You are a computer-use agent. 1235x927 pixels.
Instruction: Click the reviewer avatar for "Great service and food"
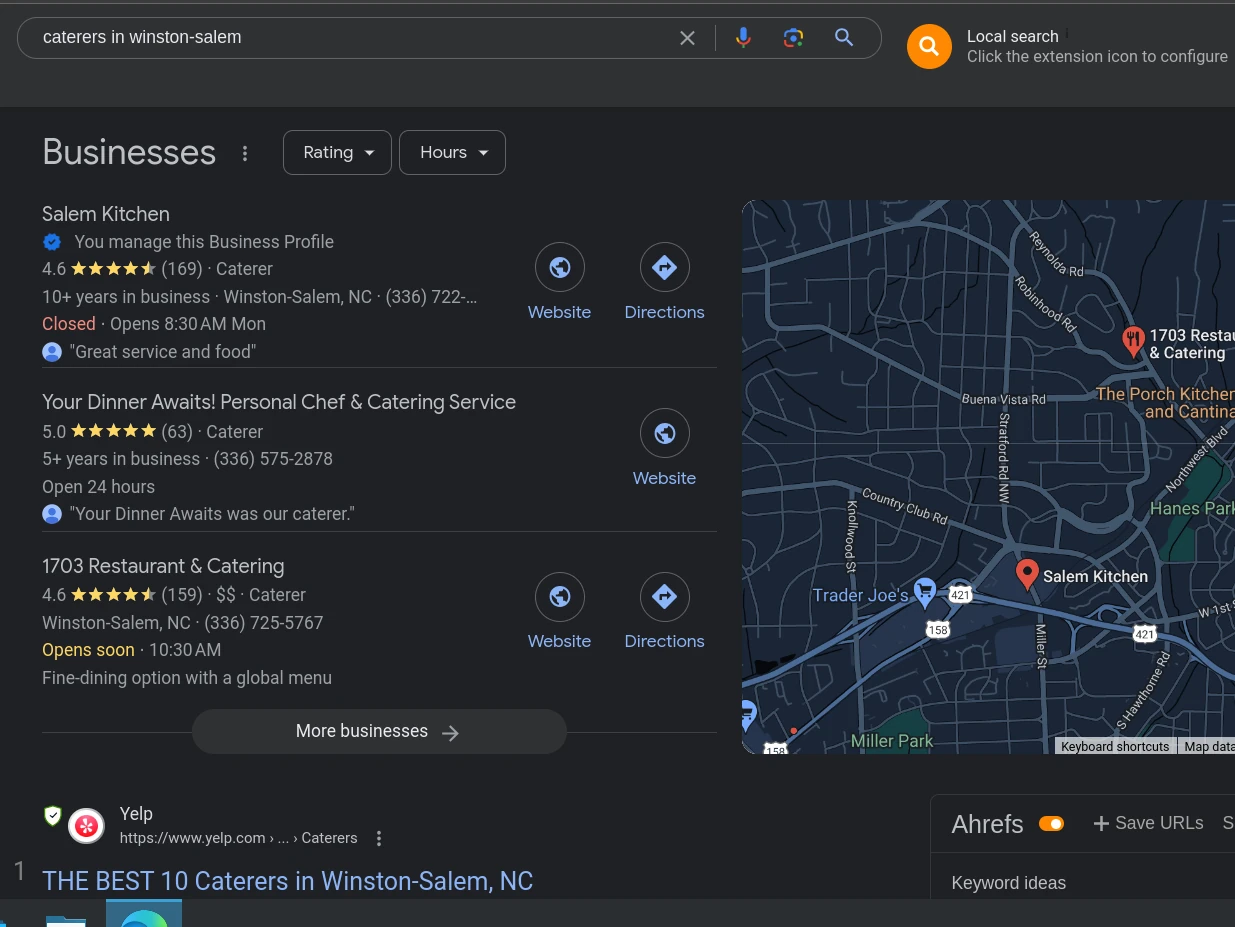pos(52,352)
